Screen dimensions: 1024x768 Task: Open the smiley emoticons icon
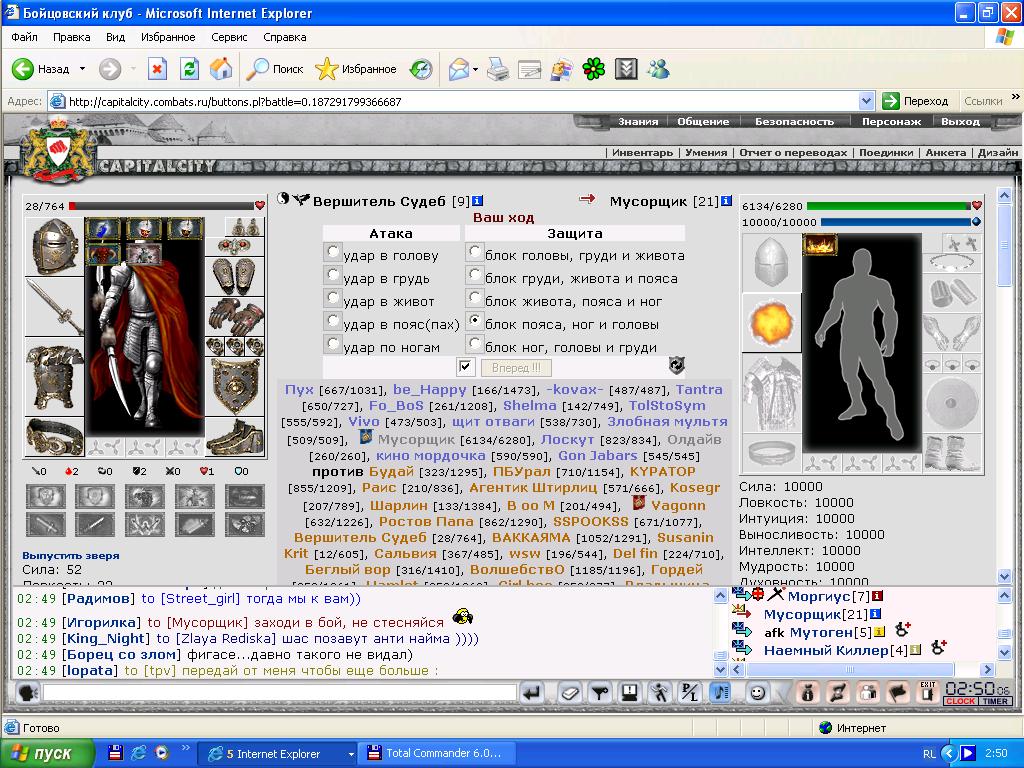click(x=758, y=692)
